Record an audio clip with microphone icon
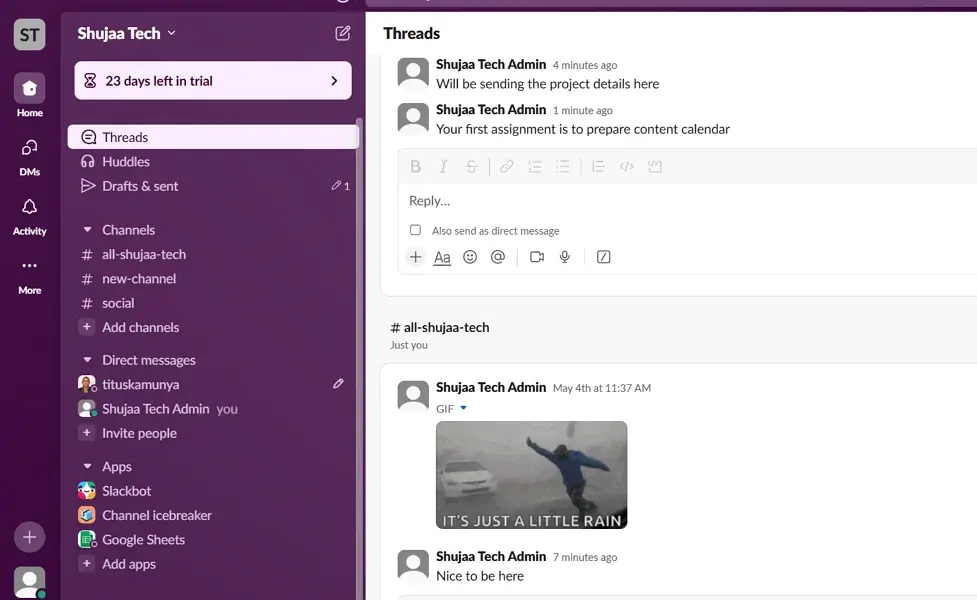Viewport: 977px width, 600px height. pos(565,257)
